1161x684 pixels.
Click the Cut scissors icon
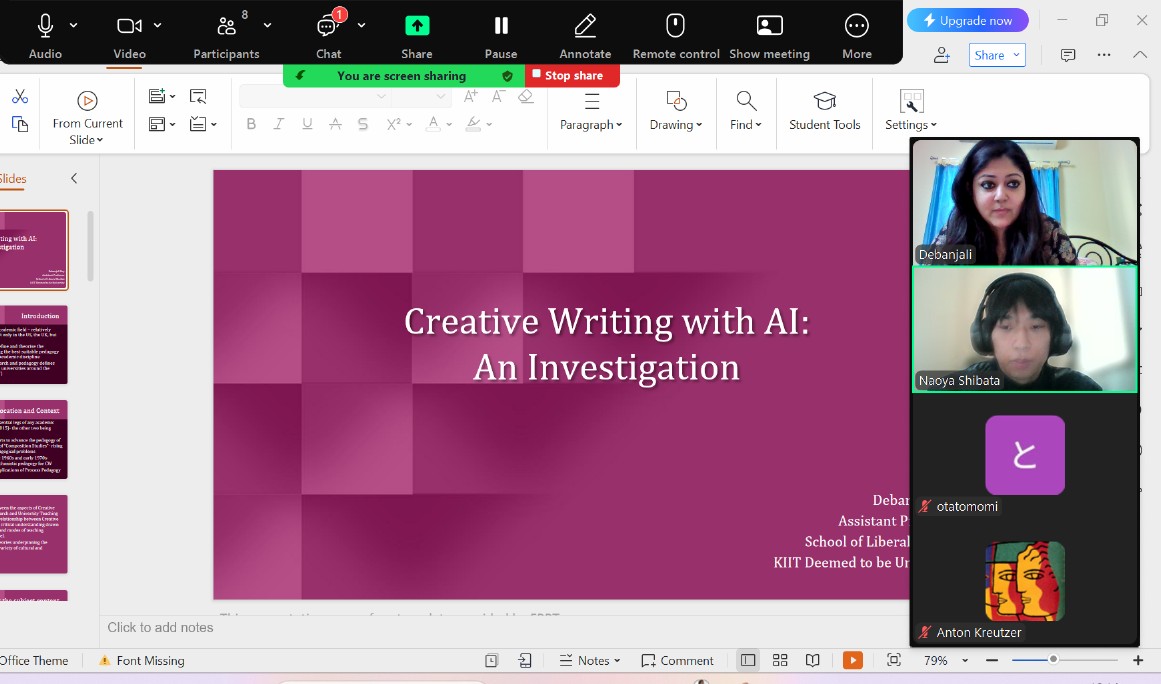coord(20,97)
